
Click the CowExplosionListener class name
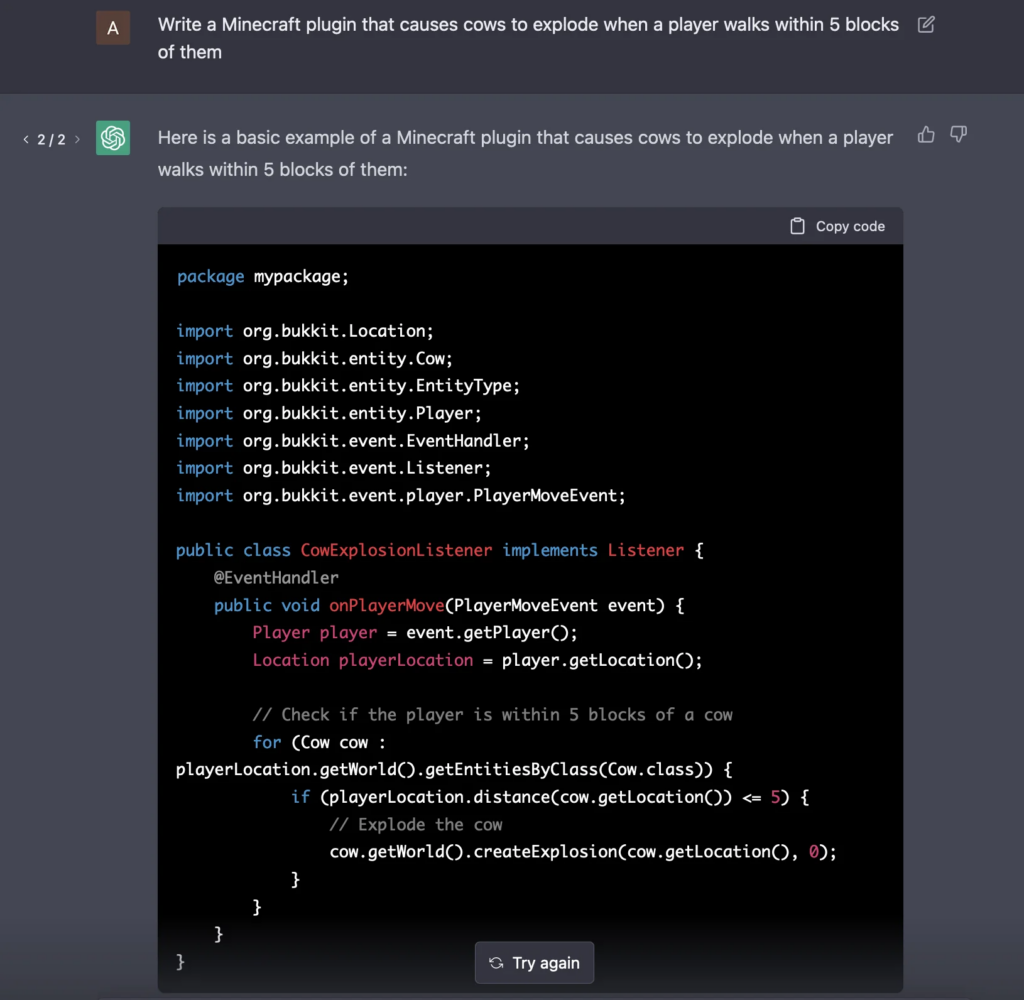[396, 550]
